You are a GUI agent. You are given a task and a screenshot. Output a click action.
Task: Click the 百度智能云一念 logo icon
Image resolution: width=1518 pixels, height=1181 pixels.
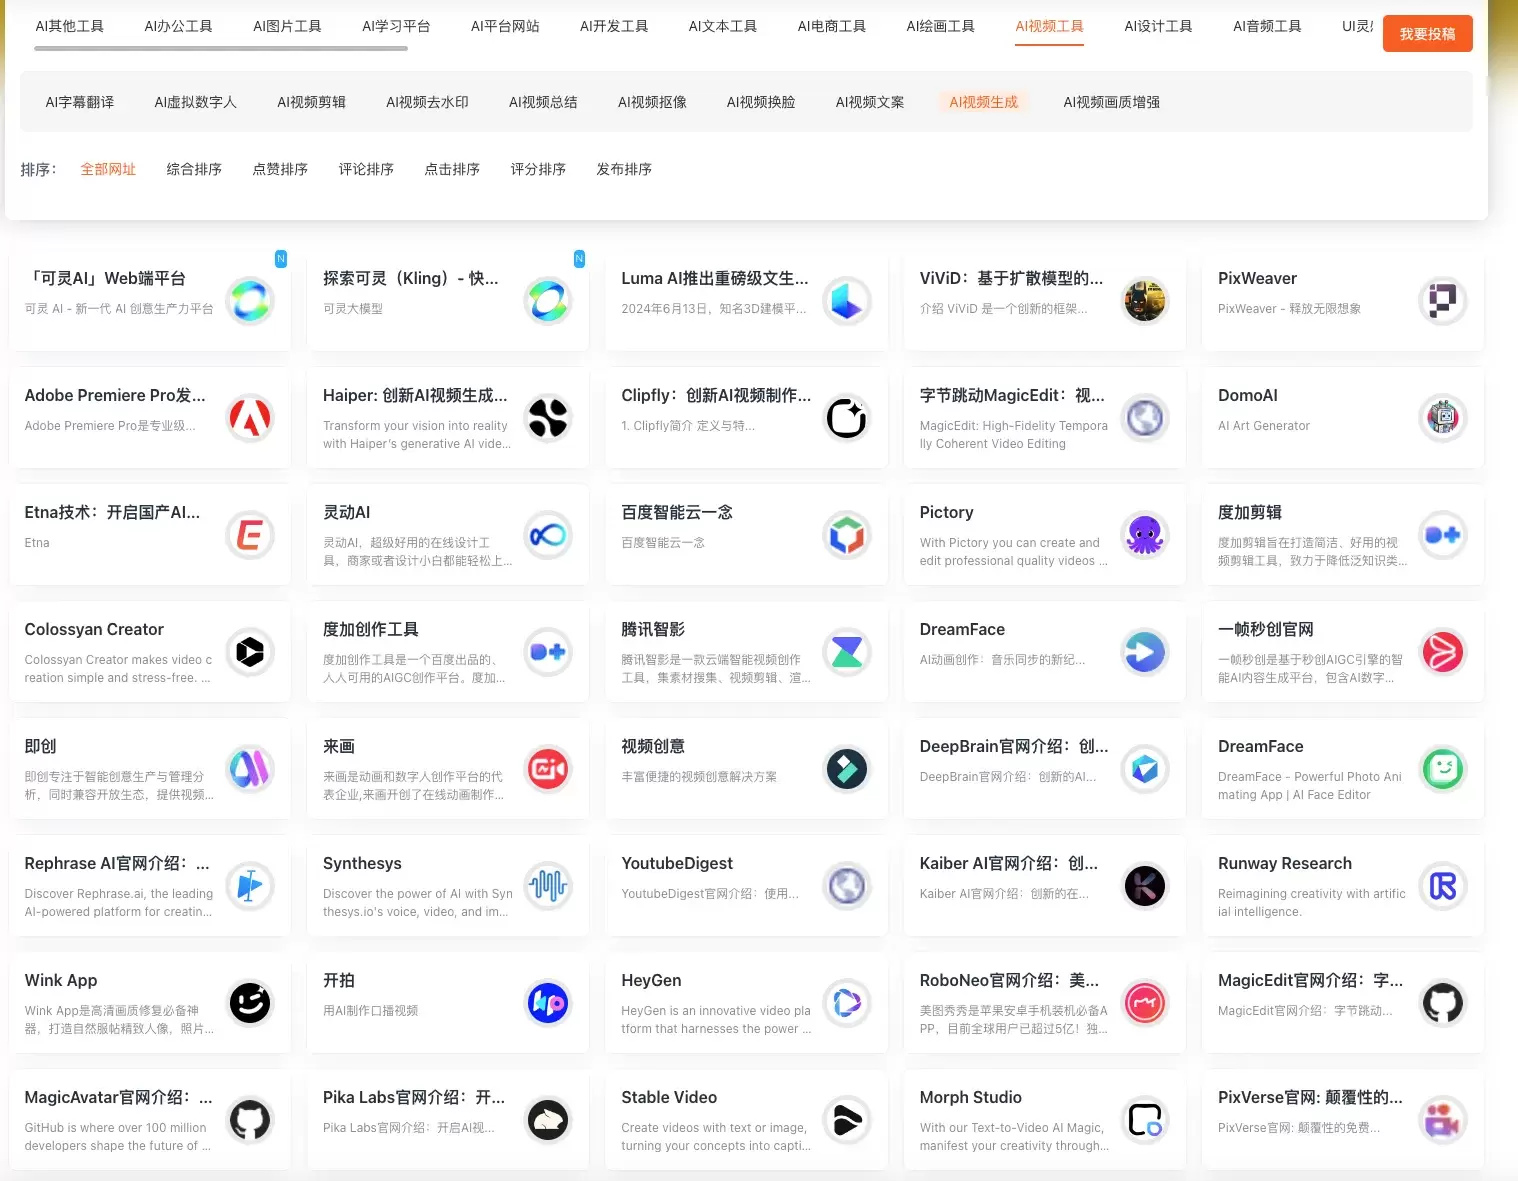847,535
